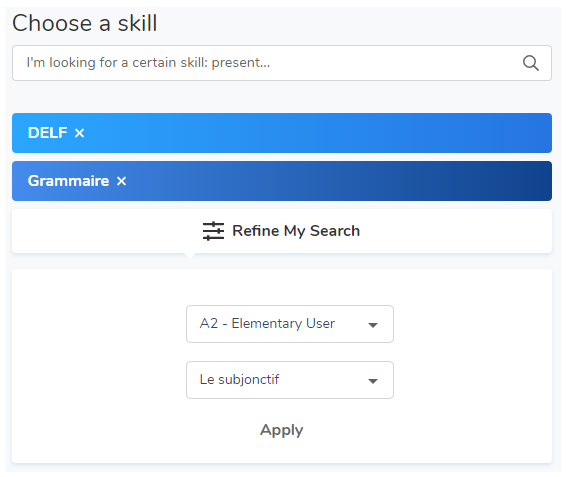Click the Le subjonctif selected text
567x477 pixels.
click(x=239, y=379)
